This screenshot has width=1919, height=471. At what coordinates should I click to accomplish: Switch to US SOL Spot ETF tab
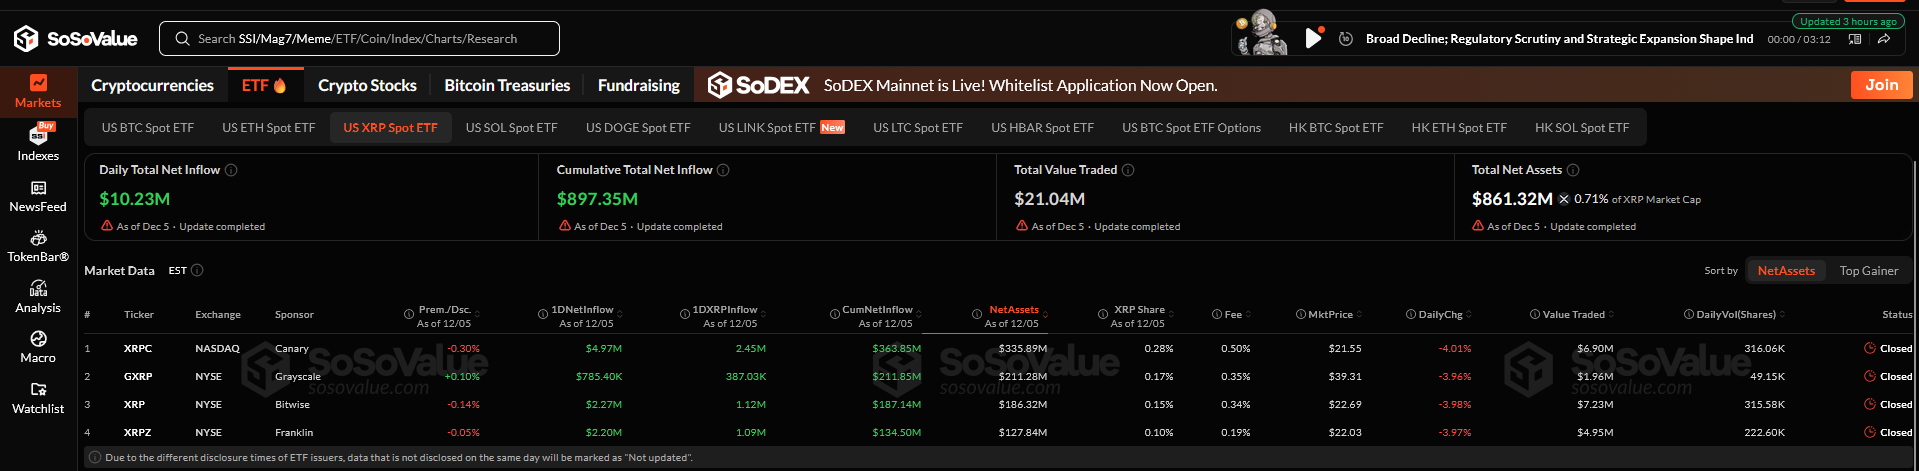[x=511, y=128]
